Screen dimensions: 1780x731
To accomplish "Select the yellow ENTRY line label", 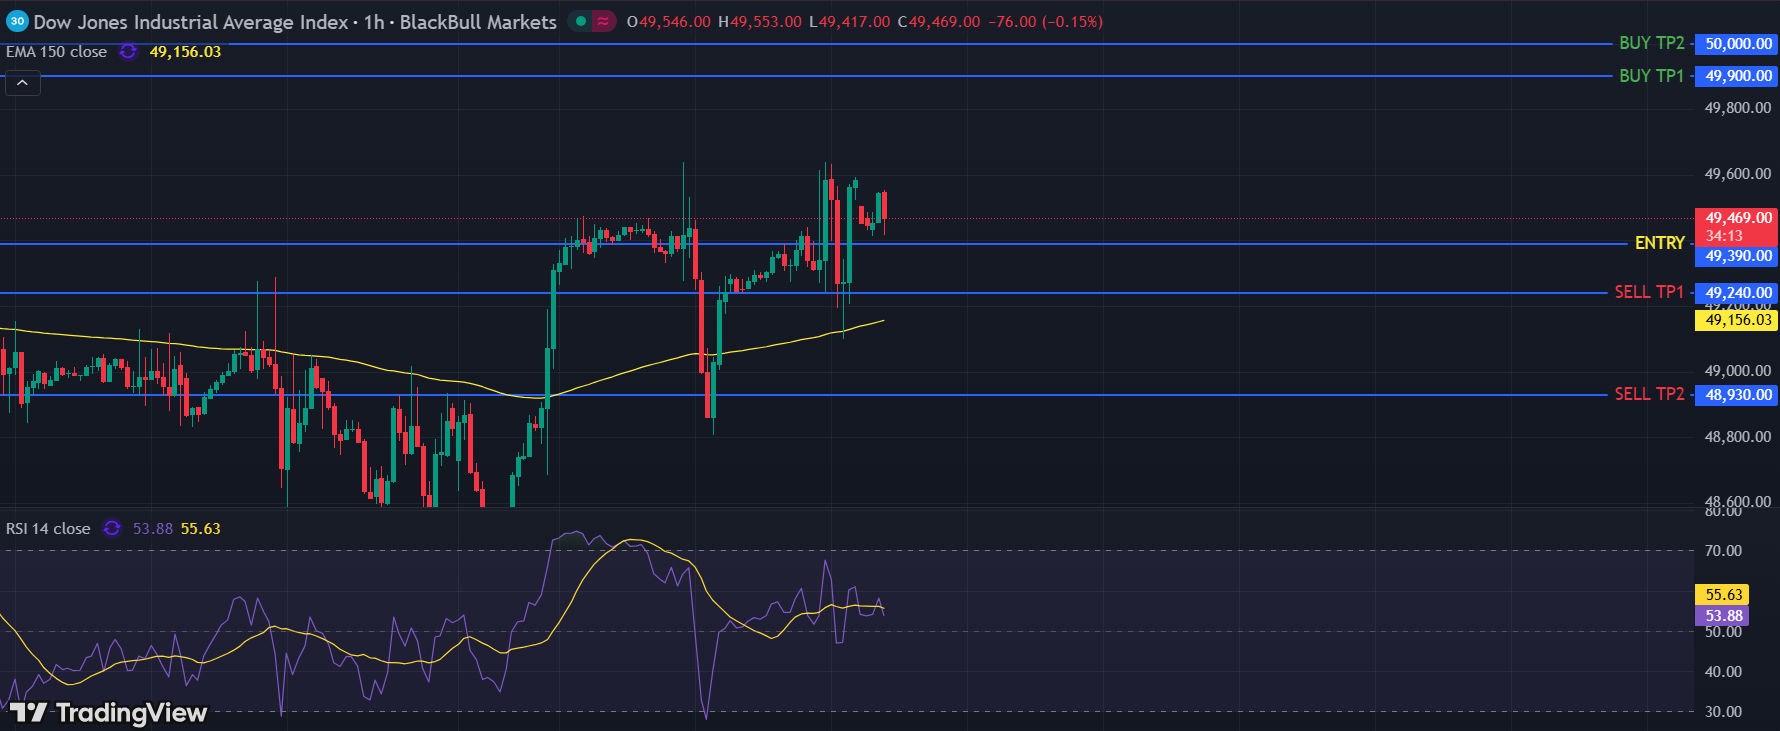I will click(x=1659, y=243).
